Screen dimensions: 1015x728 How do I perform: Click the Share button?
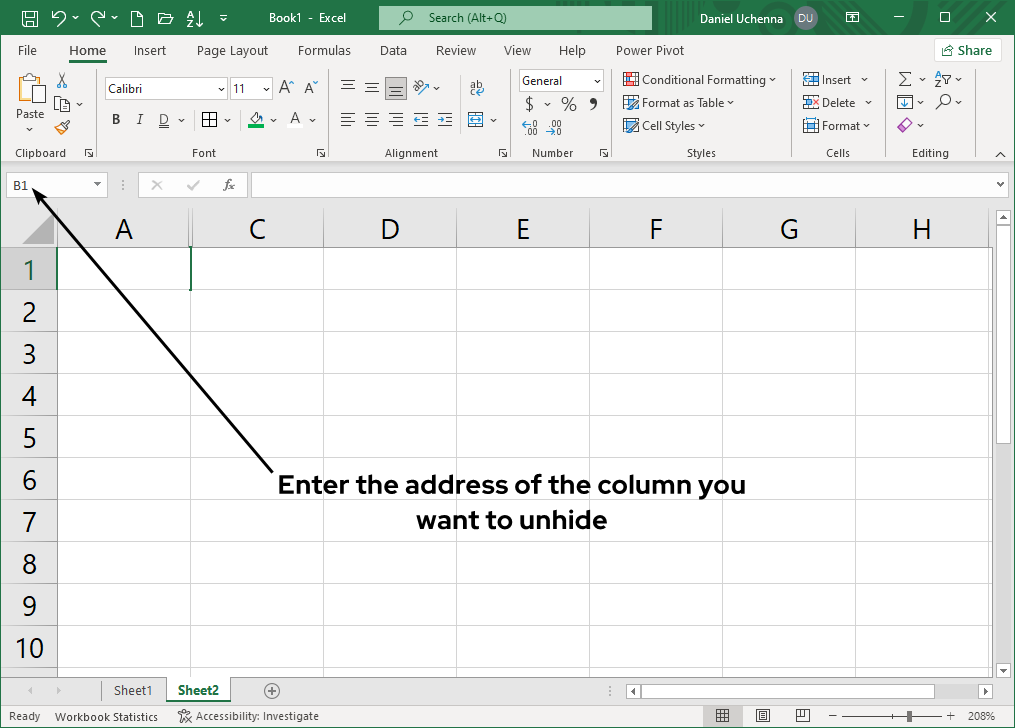click(967, 50)
